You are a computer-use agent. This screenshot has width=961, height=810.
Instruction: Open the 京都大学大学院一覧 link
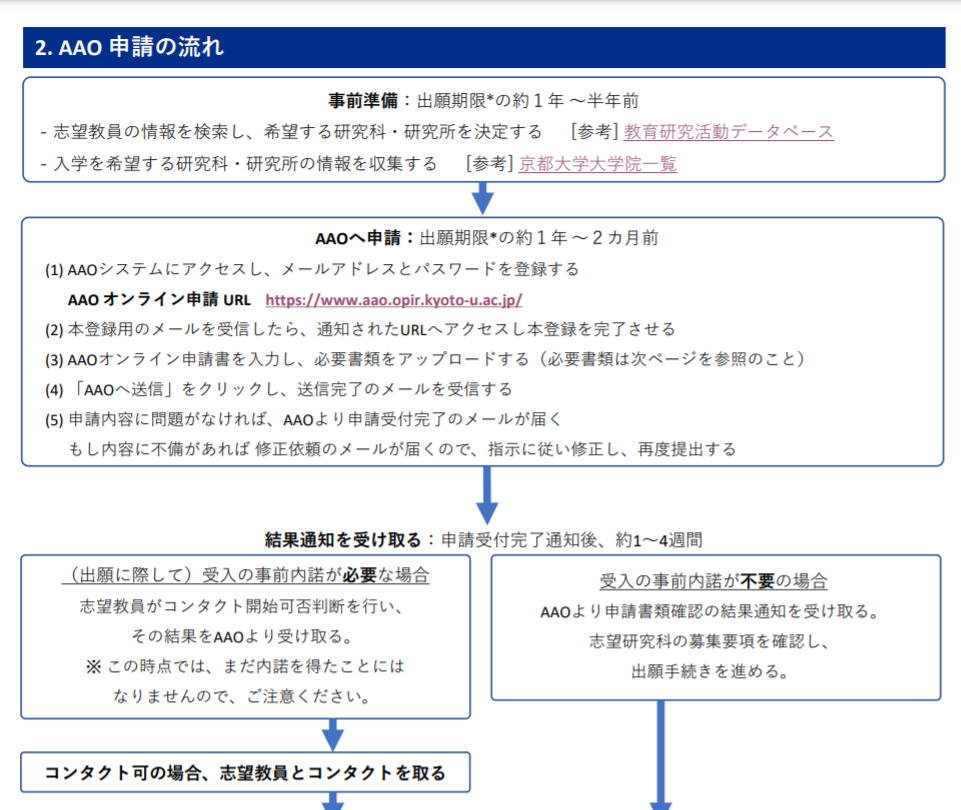597,164
